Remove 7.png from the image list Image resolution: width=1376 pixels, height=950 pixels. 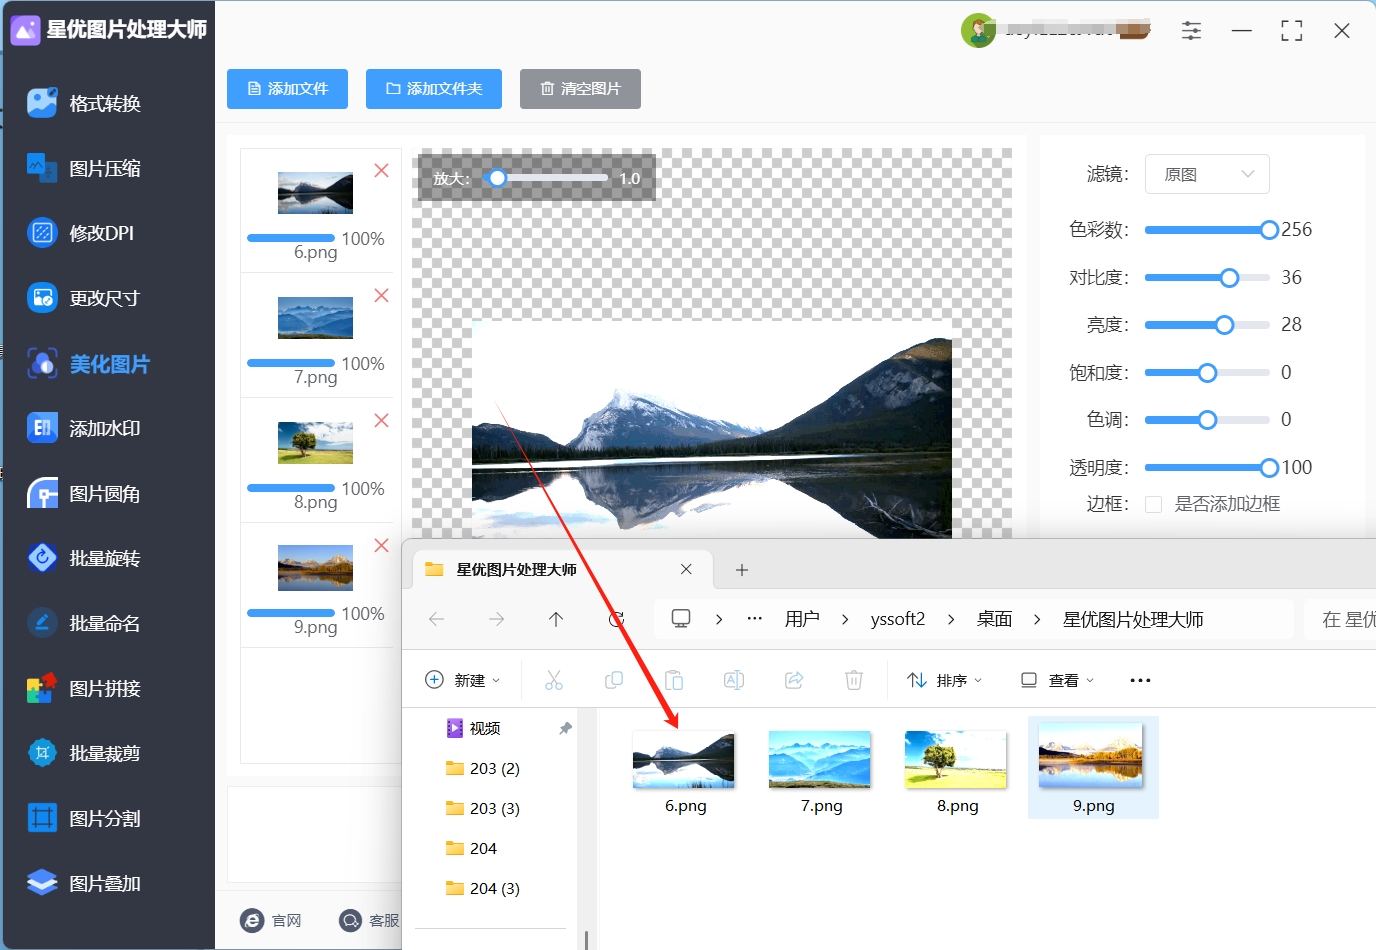pos(381,296)
